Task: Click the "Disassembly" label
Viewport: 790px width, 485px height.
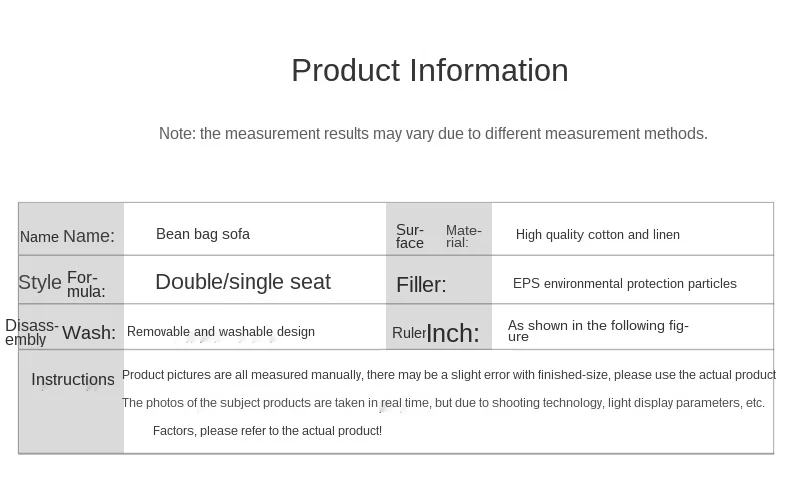Action: pyautogui.click(x=31, y=332)
